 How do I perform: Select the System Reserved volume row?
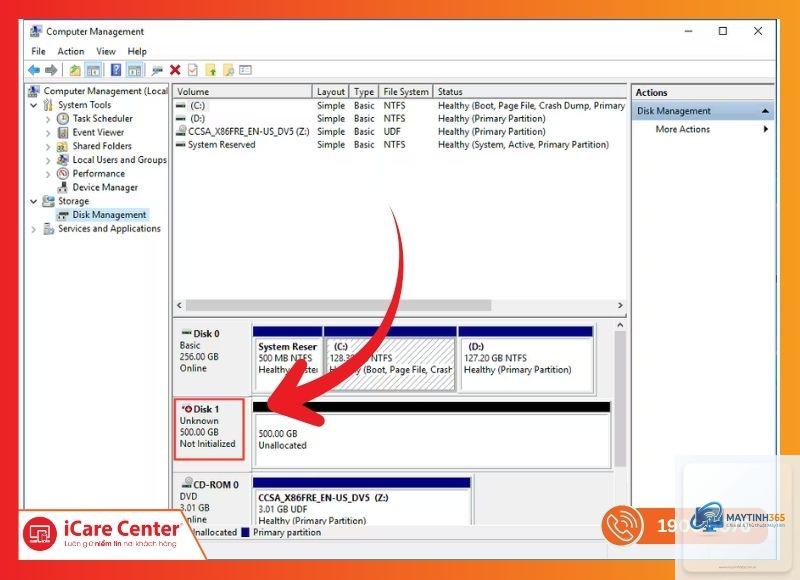pyautogui.click(x=400, y=144)
